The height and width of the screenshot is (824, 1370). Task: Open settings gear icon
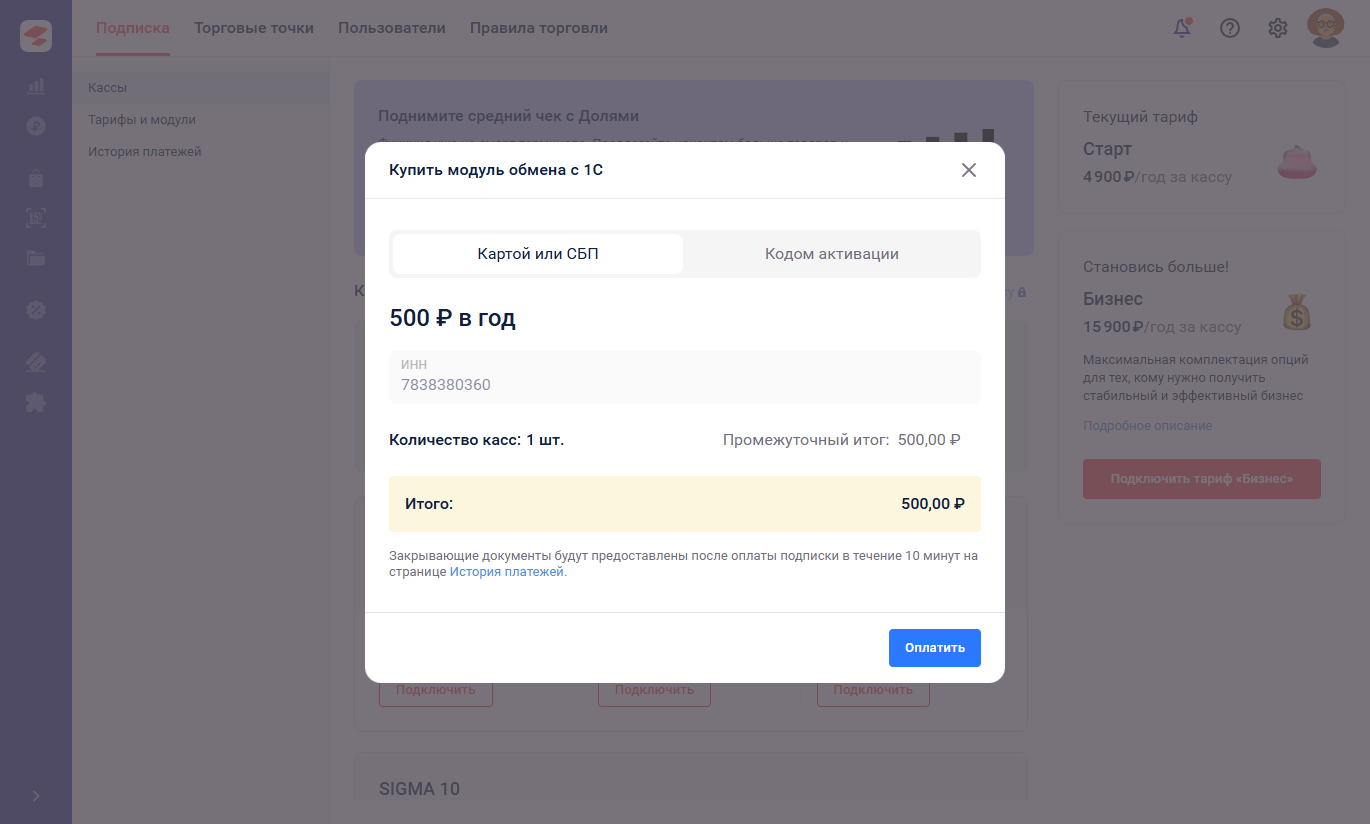(x=1278, y=28)
